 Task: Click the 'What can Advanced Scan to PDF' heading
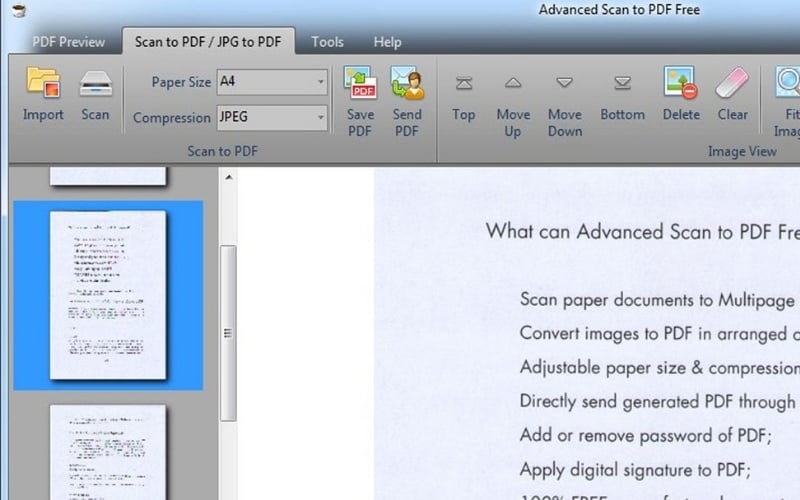coord(643,232)
